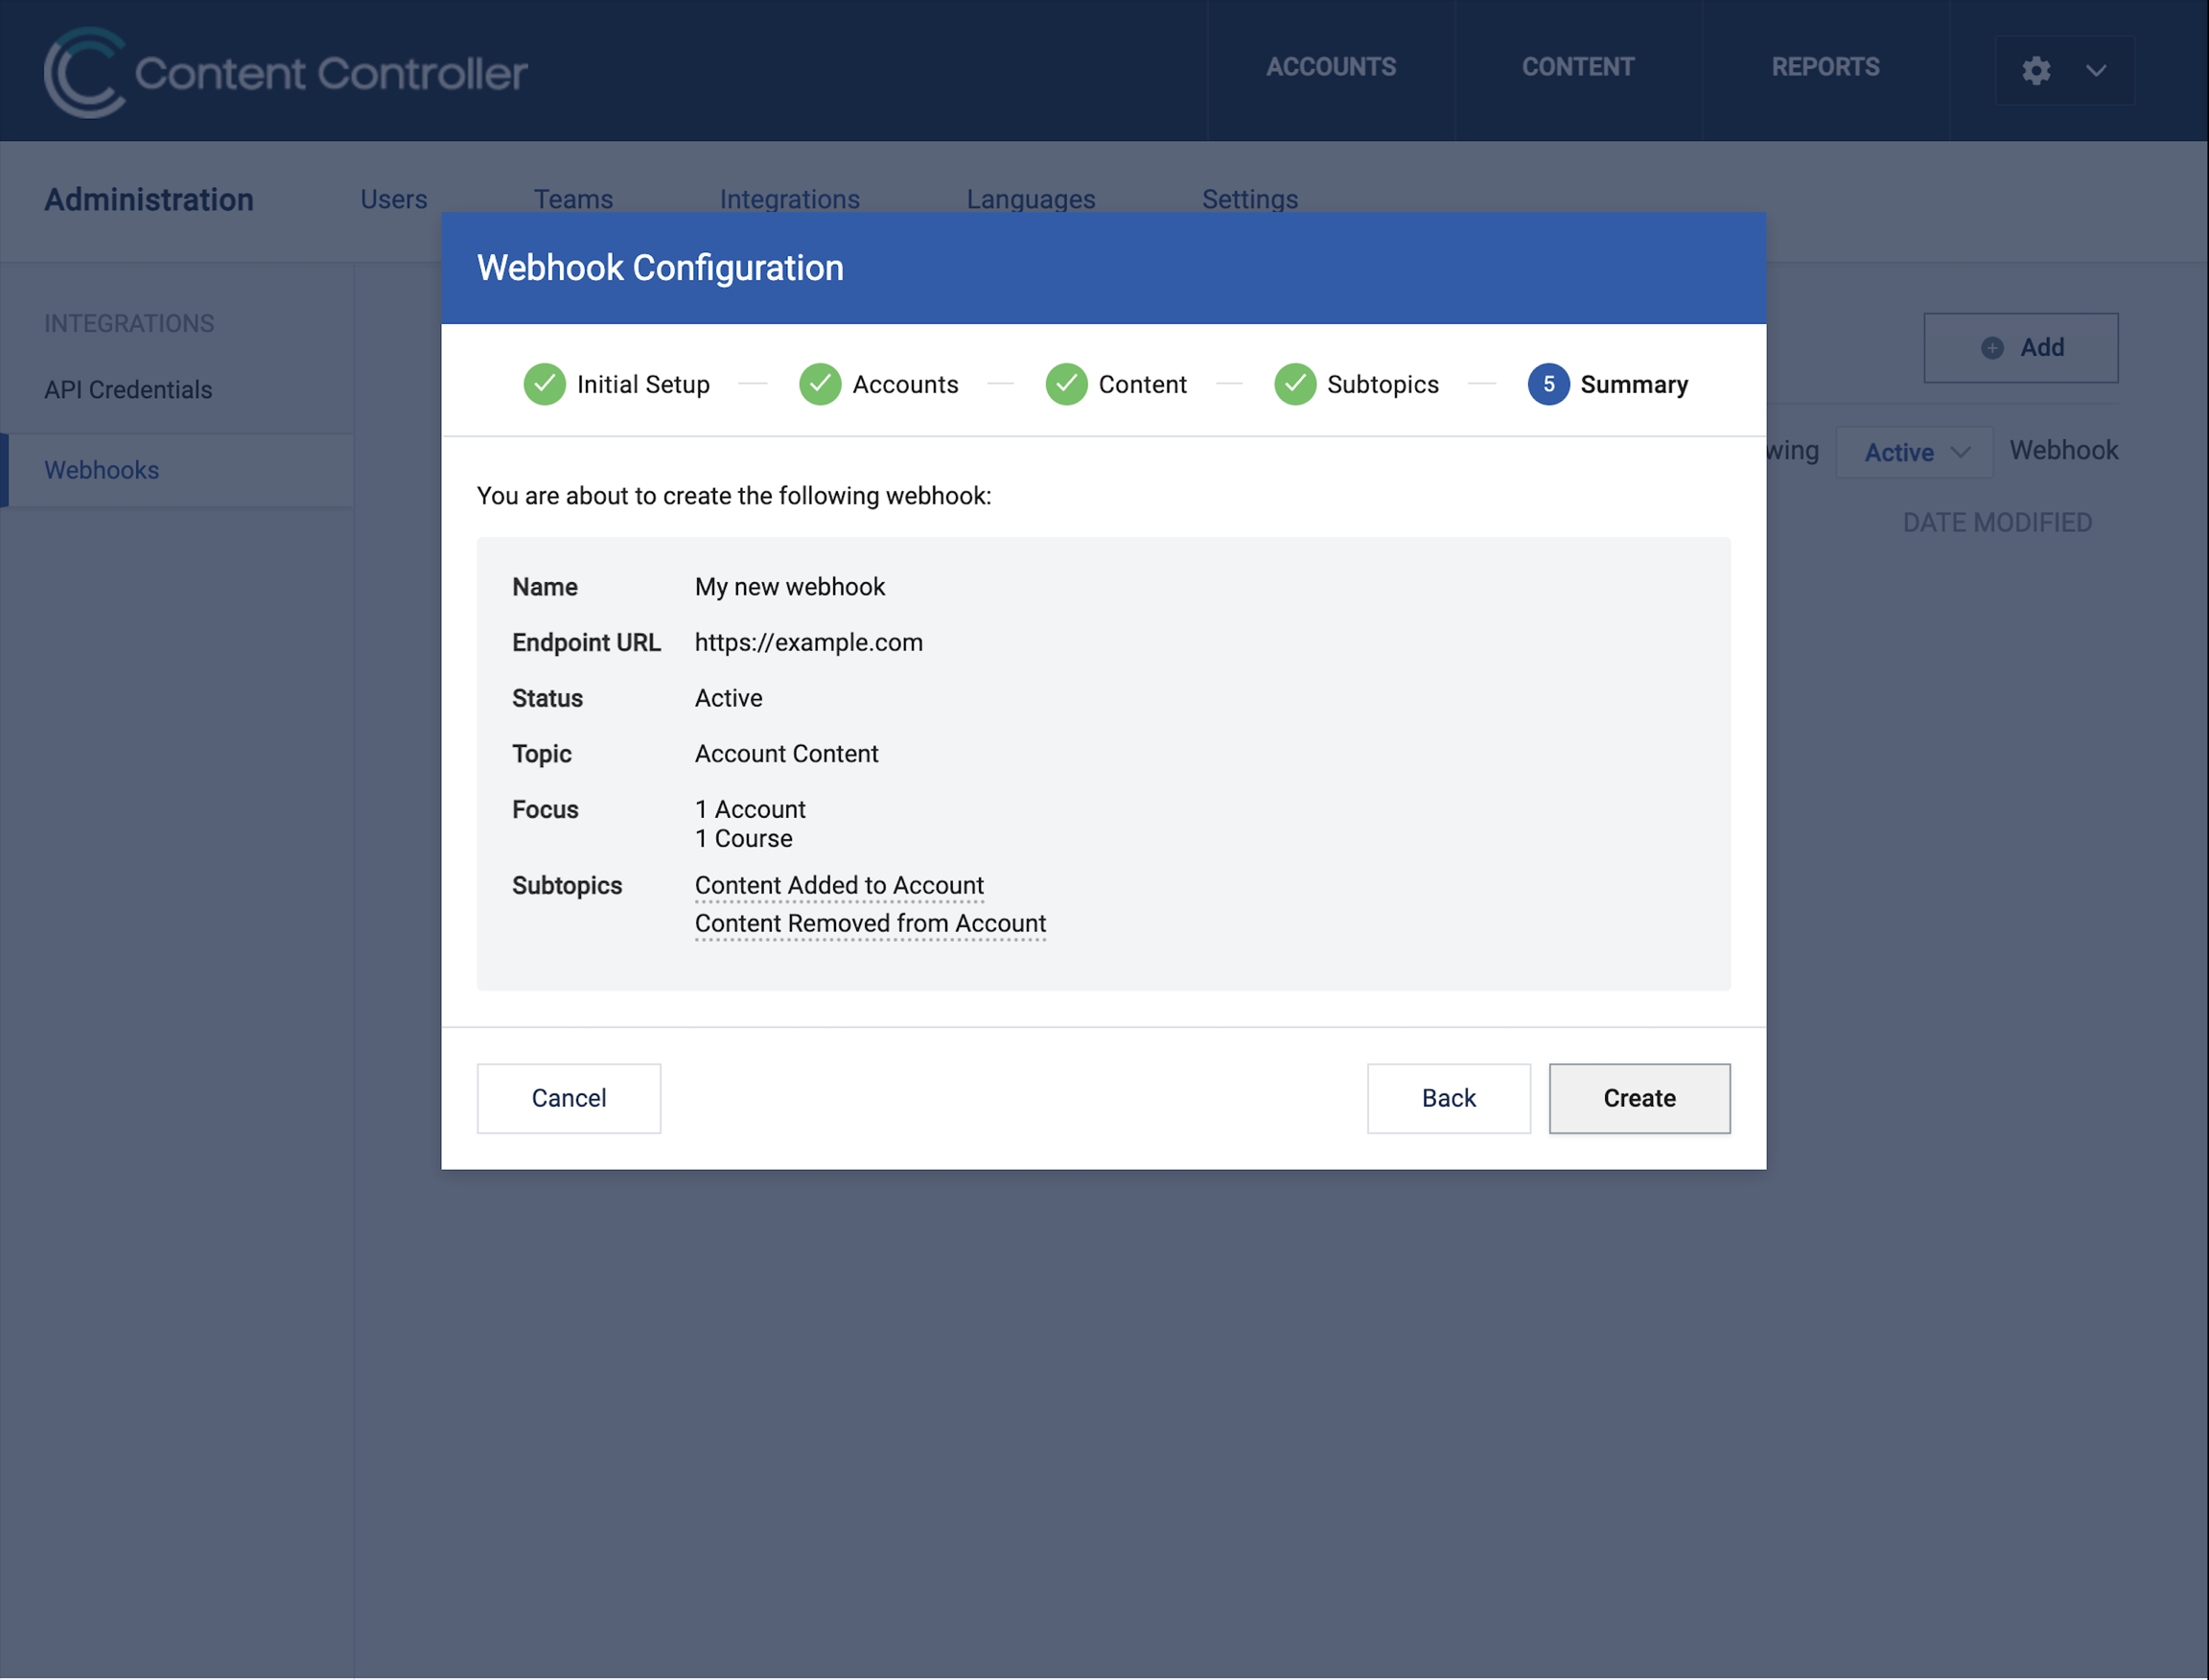This screenshot has height=1680, width=2209.
Task: Click the Content Controller logo
Action: click(285, 72)
